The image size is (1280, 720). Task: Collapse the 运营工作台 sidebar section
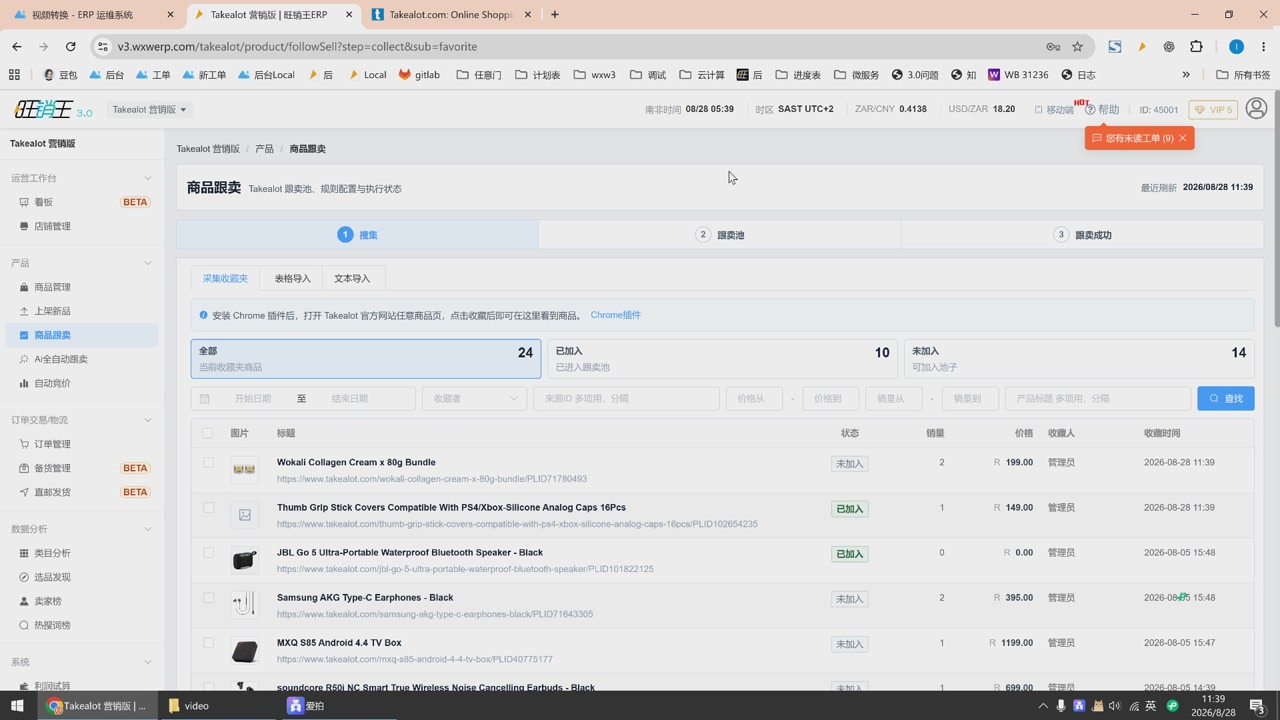148,178
